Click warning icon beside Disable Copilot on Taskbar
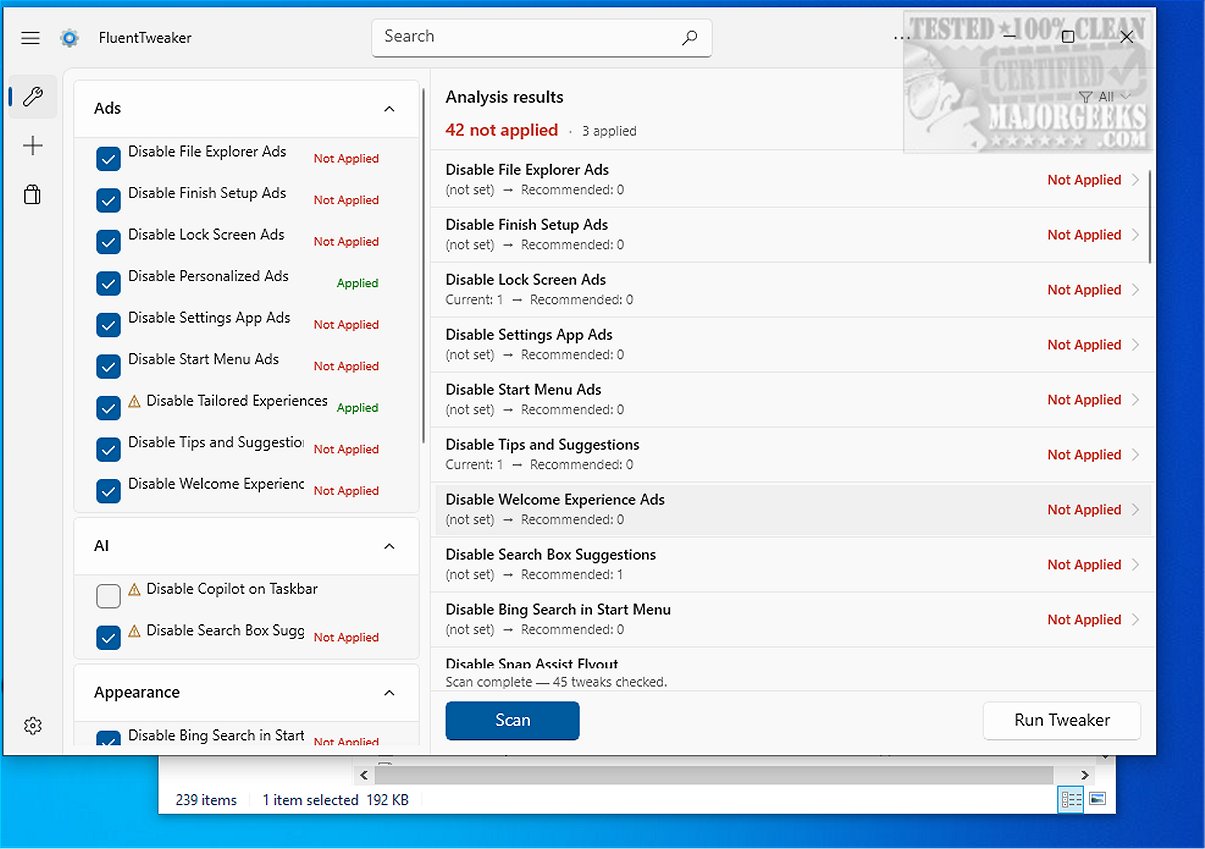Viewport: 1205px width, 849px height. 134,590
